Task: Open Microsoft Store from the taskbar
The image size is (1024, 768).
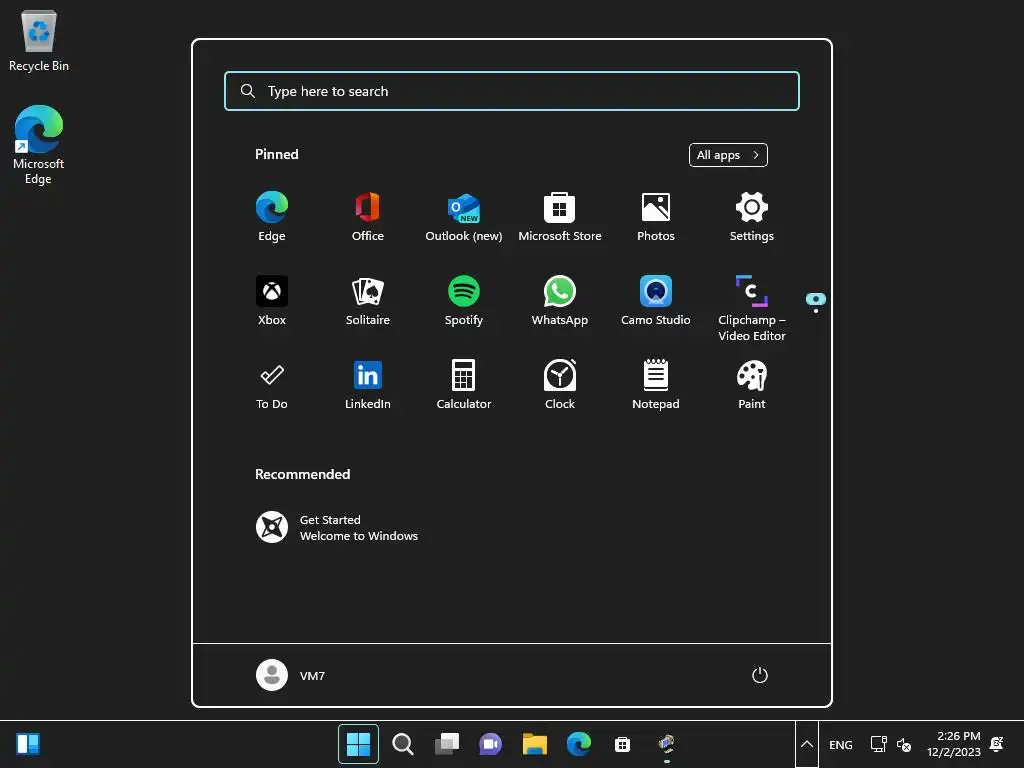Action: [622, 744]
